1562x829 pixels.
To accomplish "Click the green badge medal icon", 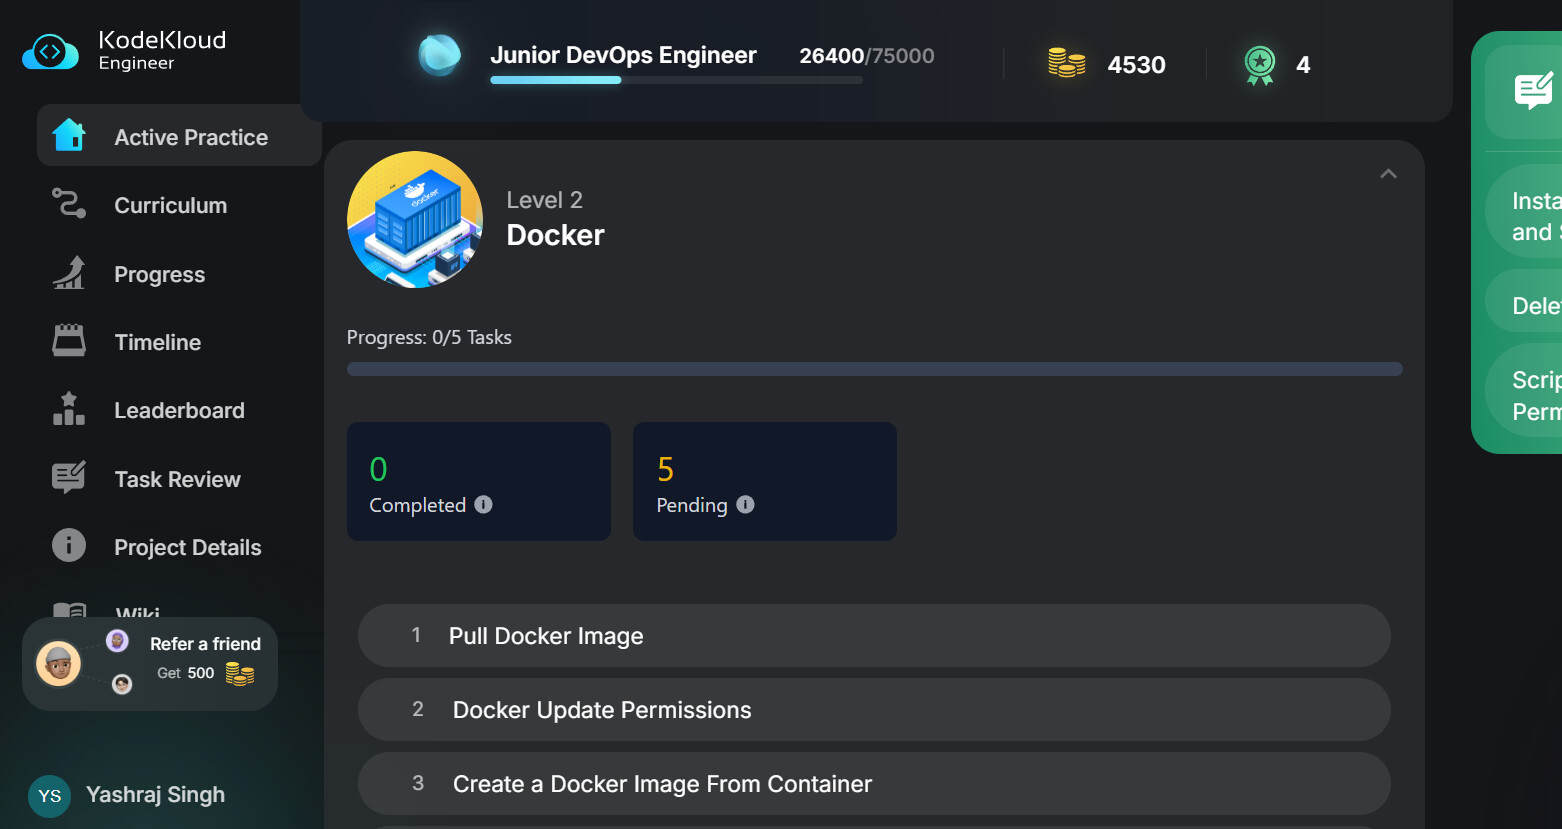I will [1260, 65].
